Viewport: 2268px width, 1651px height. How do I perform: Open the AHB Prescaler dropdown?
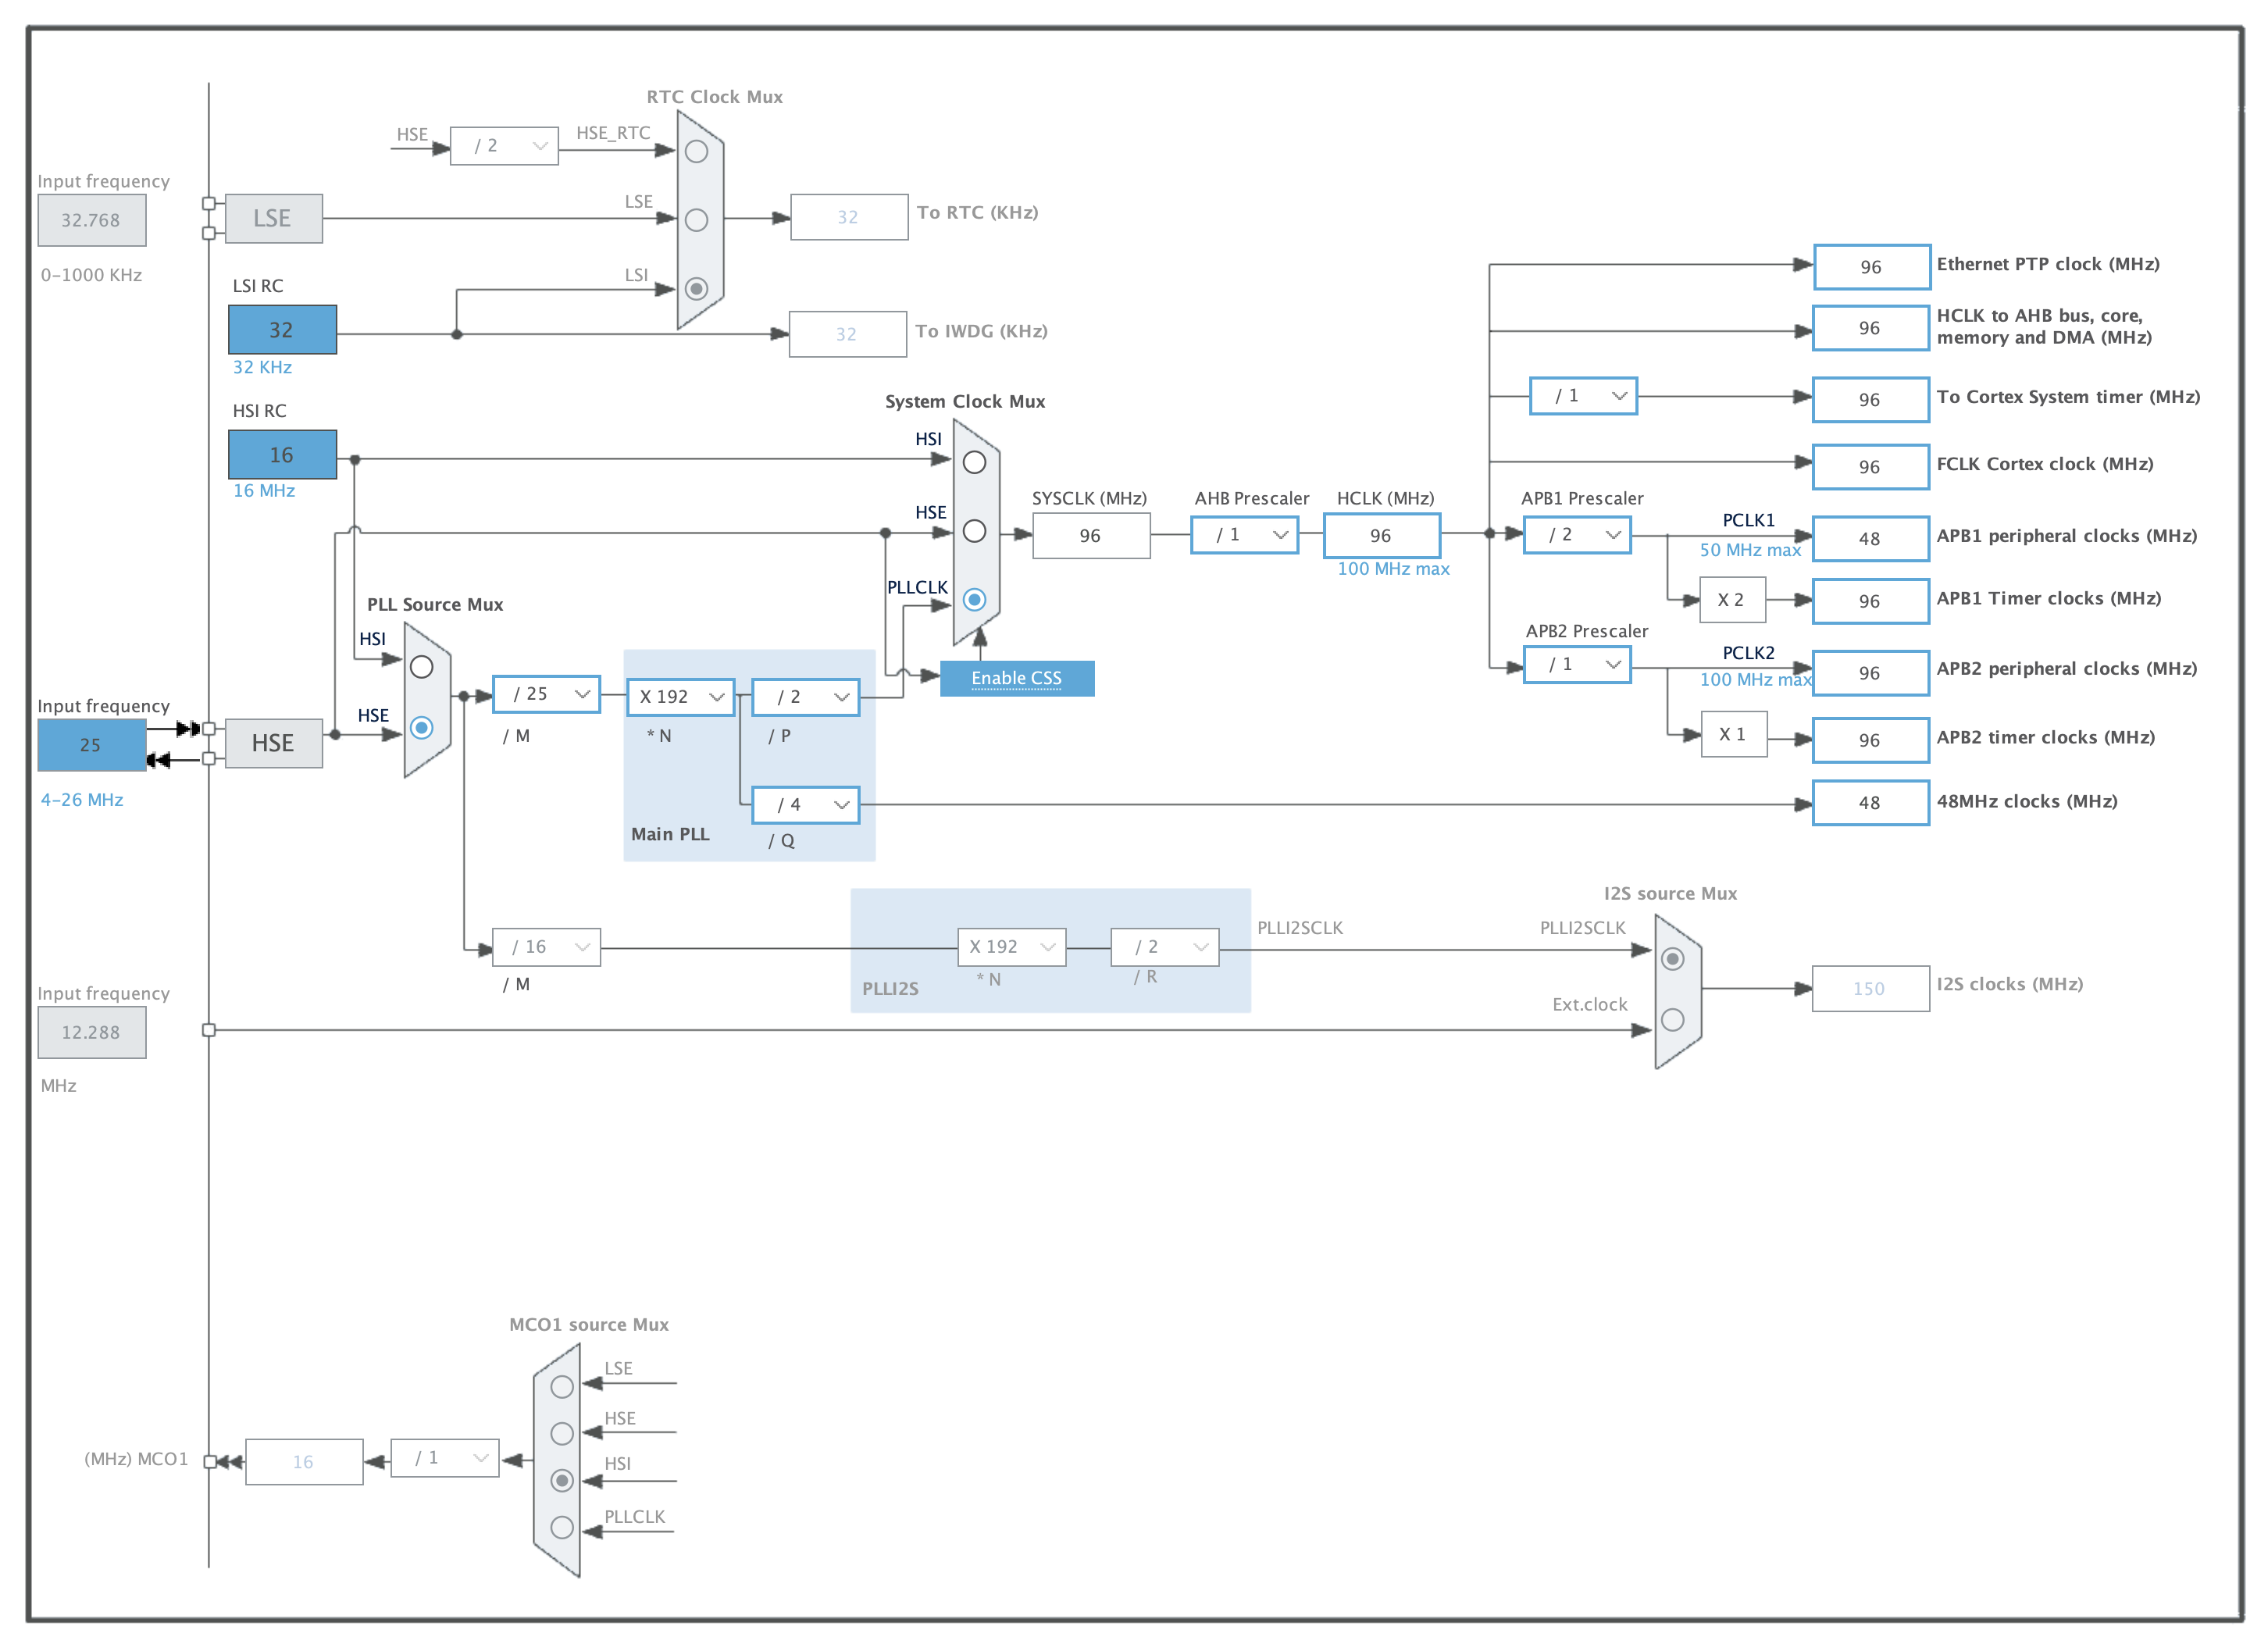(1245, 535)
